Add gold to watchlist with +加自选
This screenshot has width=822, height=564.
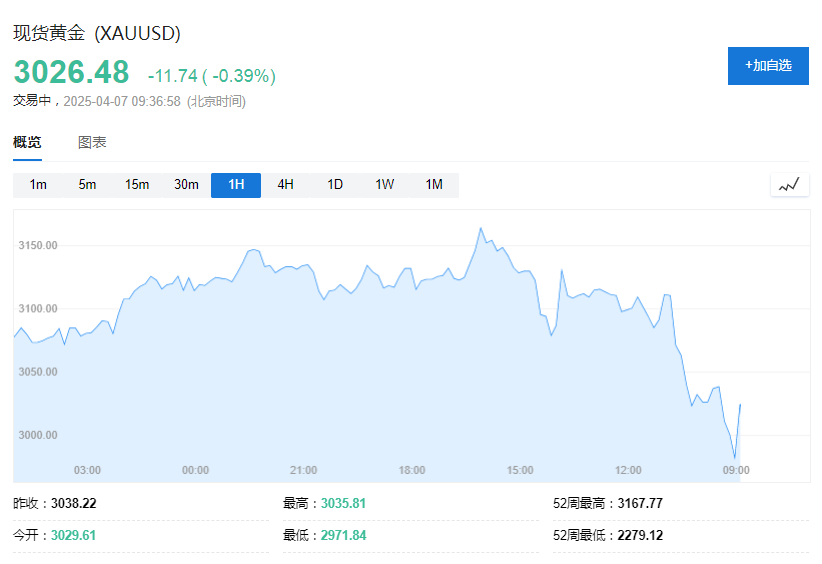(768, 65)
